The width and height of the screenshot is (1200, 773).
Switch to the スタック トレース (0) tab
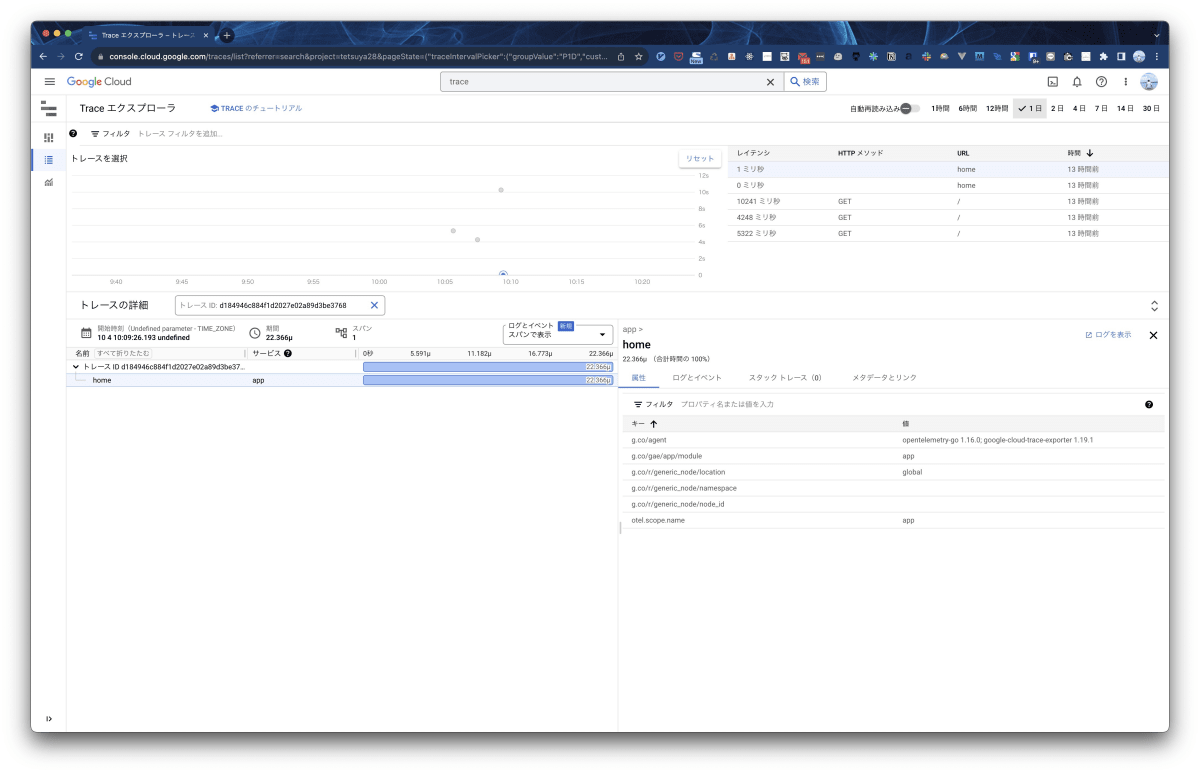(x=785, y=377)
